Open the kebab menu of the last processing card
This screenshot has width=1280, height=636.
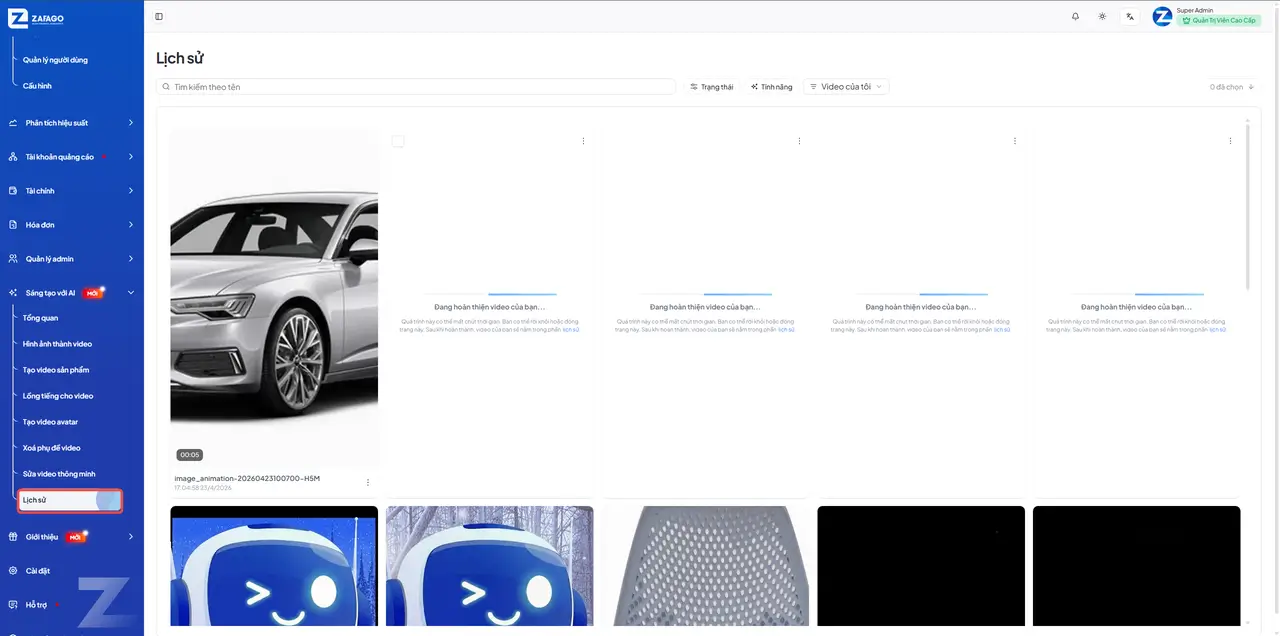[x=1230, y=141]
